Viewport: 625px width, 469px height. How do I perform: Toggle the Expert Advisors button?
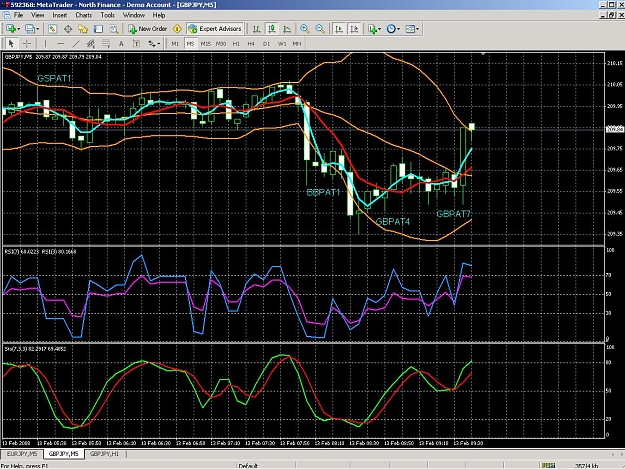[215, 29]
